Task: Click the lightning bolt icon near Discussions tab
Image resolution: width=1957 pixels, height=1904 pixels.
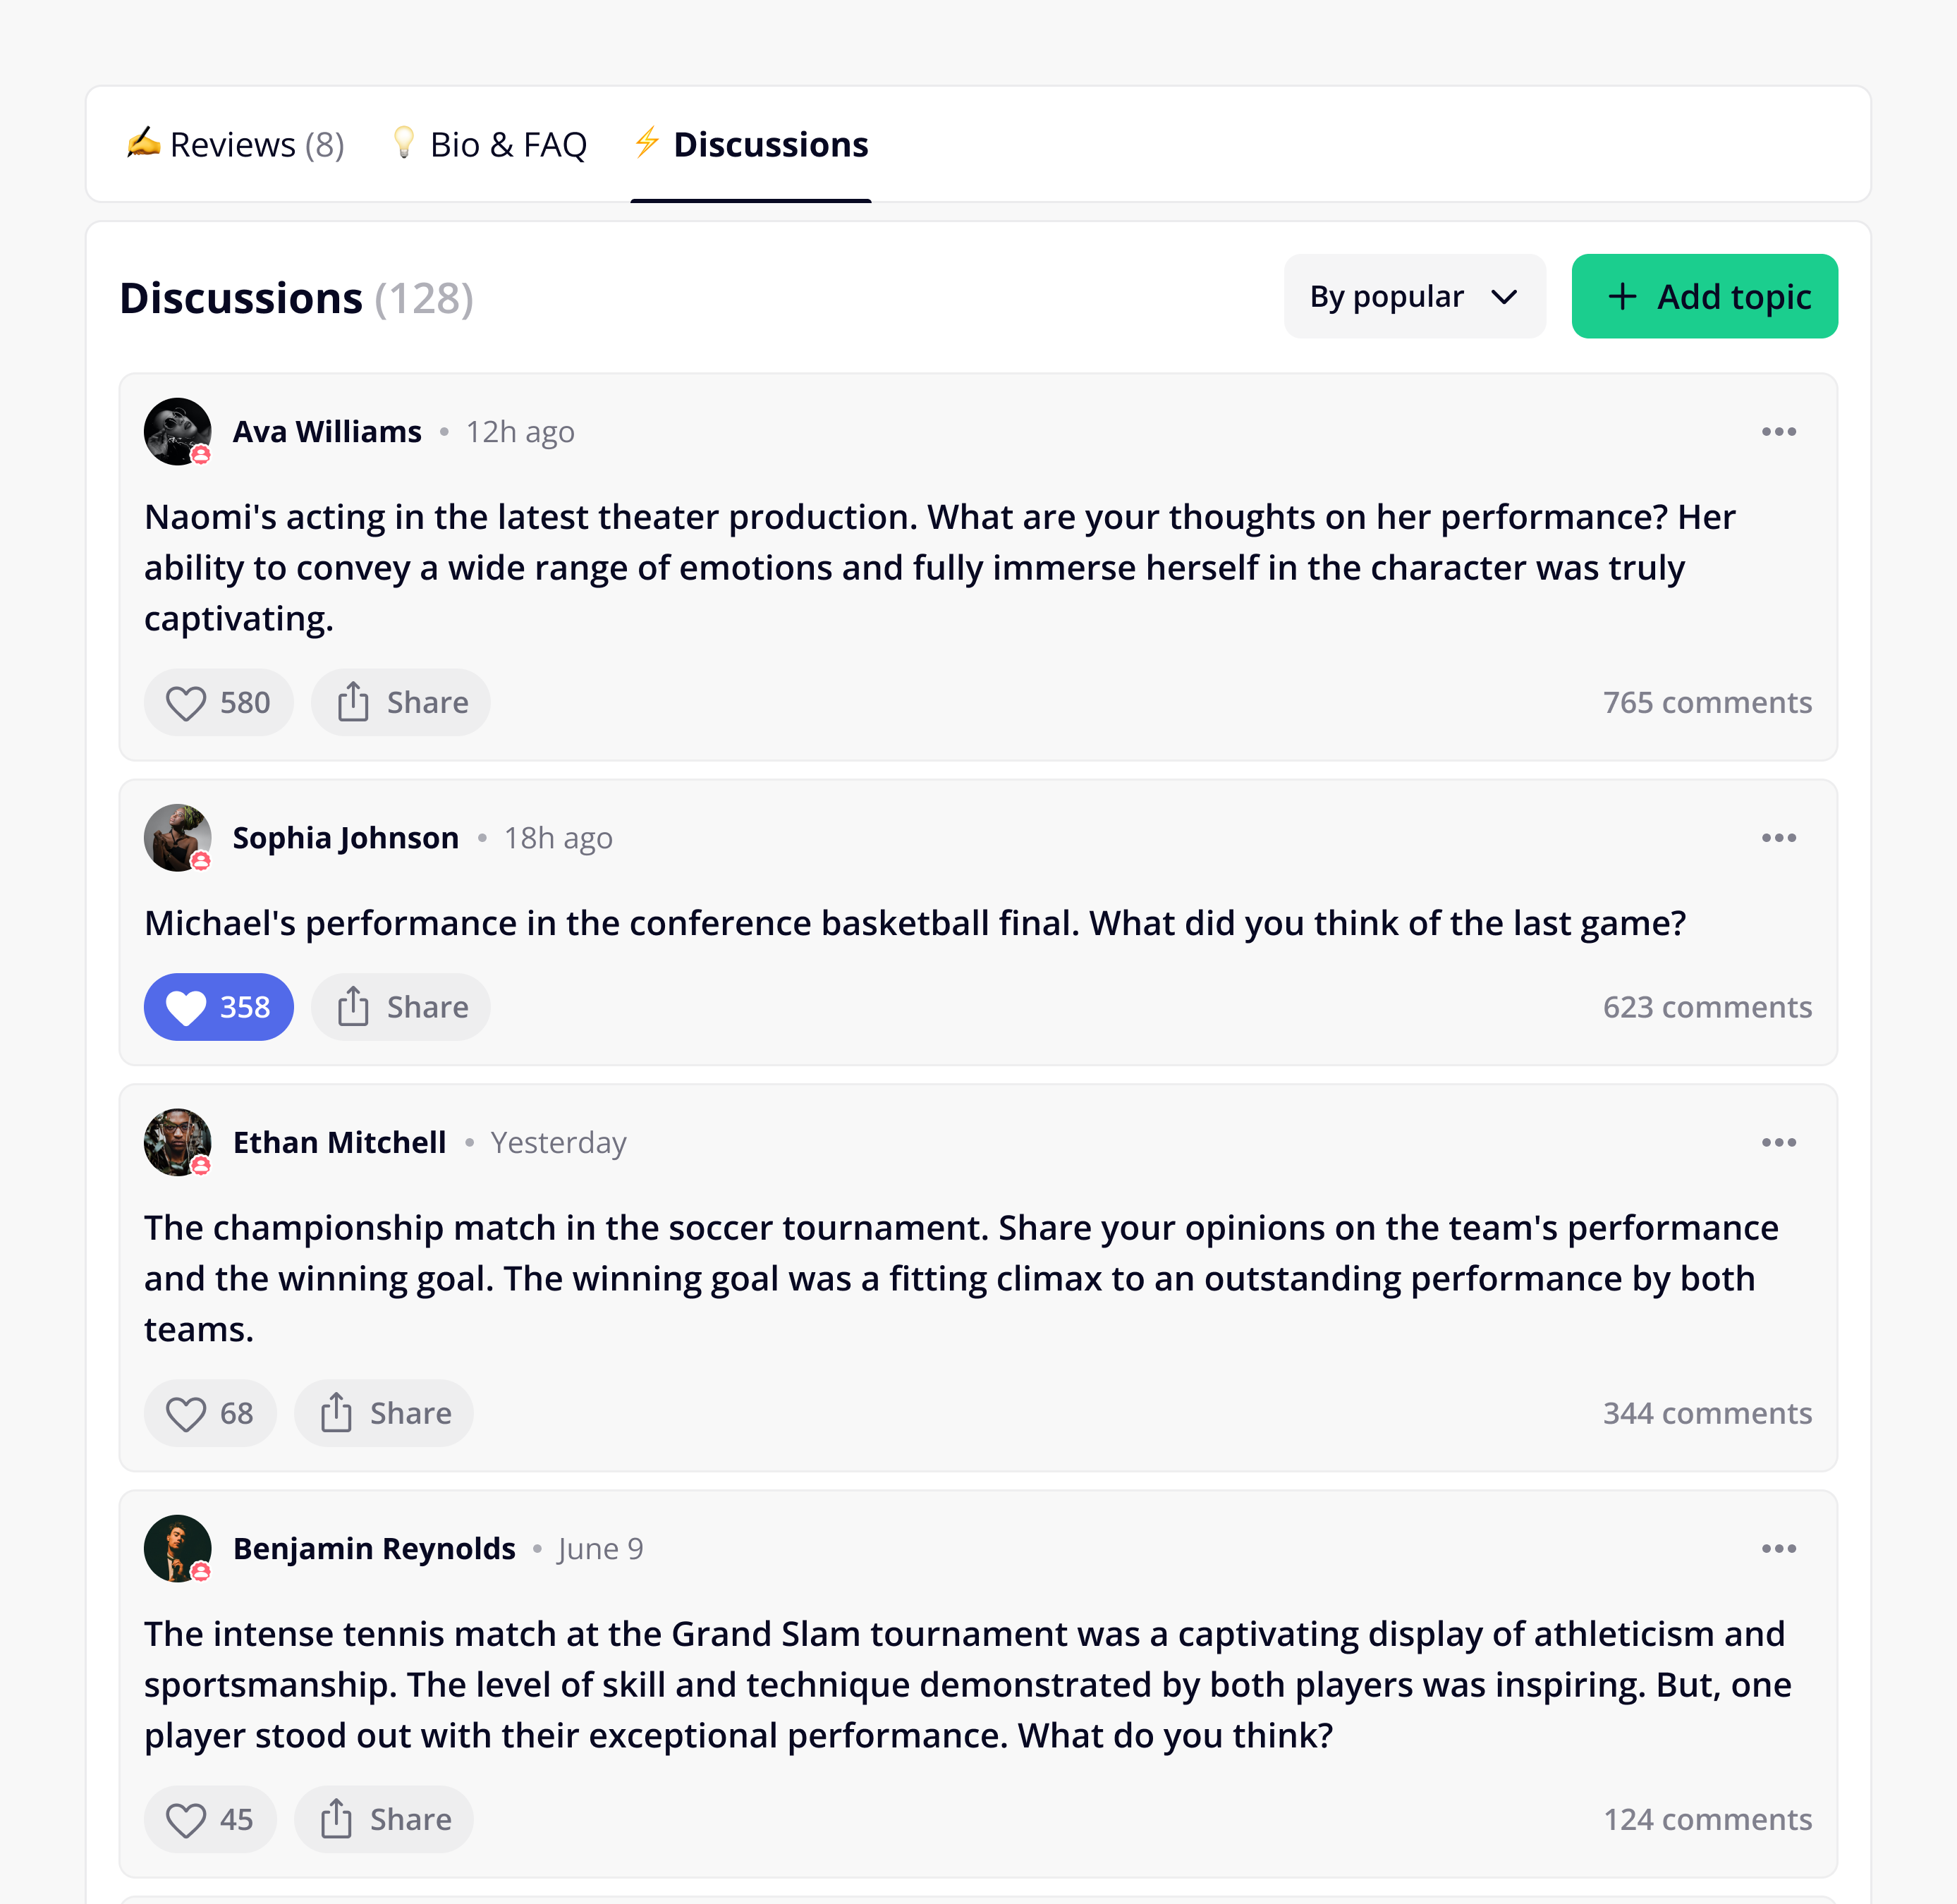Action: point(645,144)
